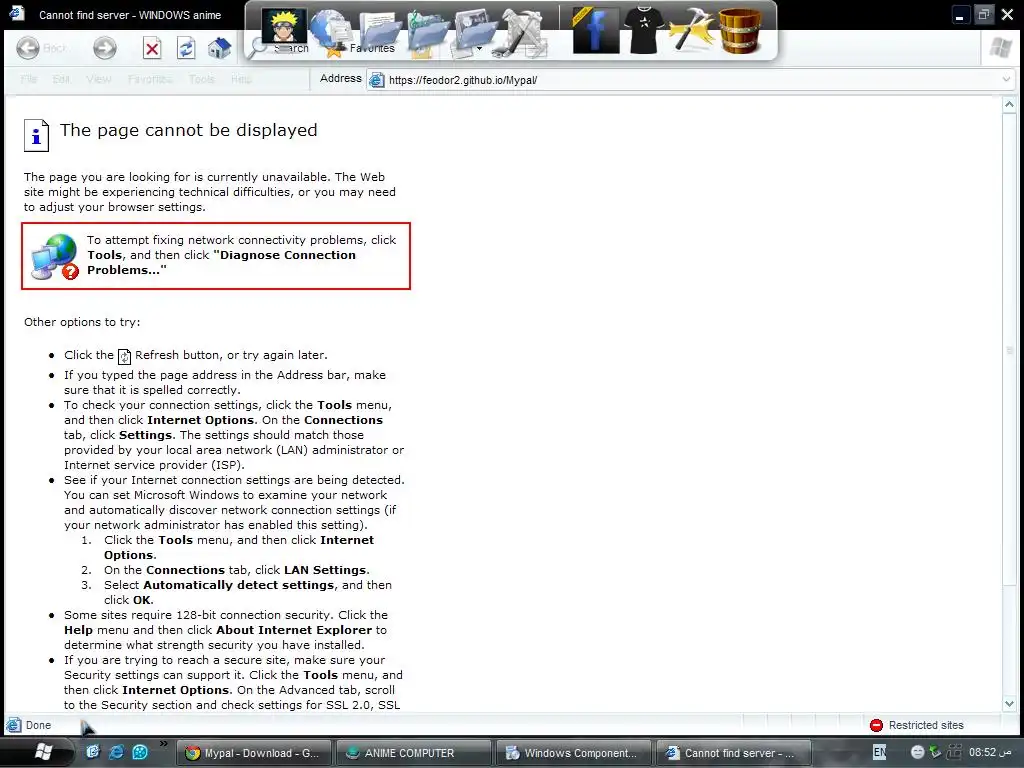Stop page loading with red X icon
Screen dimensions: 1024x768
[x=152, y=48]
